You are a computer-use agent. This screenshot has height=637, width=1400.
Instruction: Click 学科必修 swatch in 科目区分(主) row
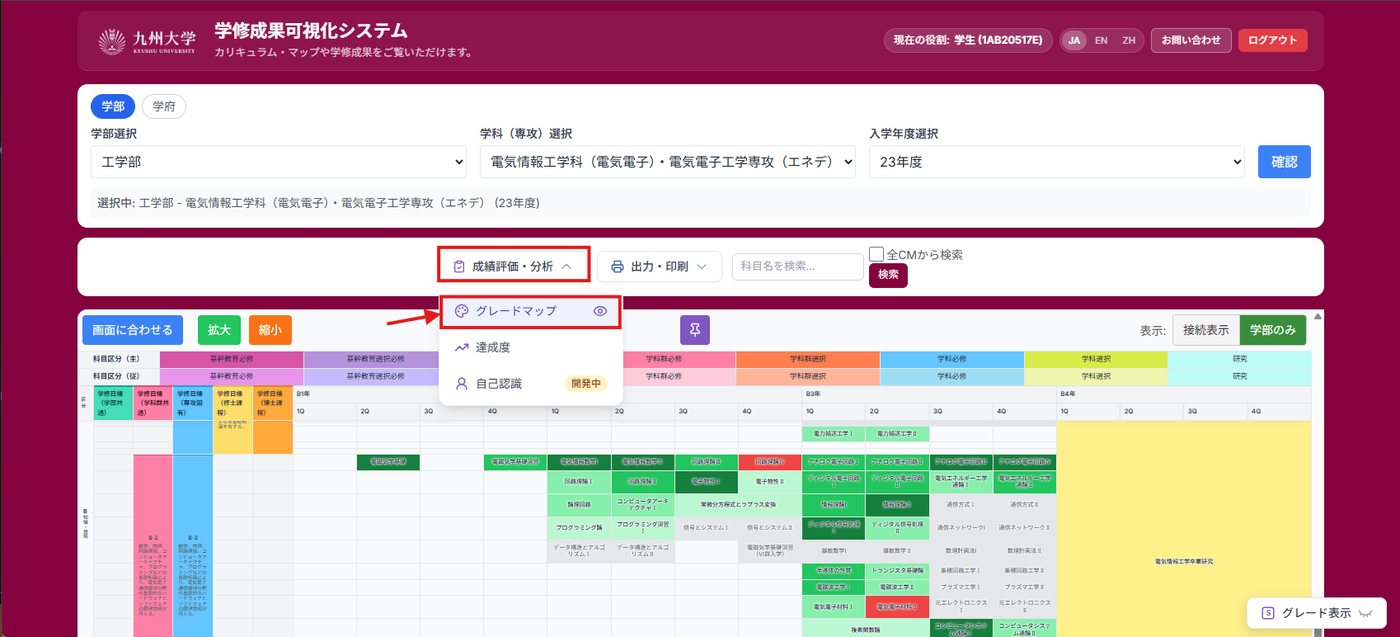(951, 359)
